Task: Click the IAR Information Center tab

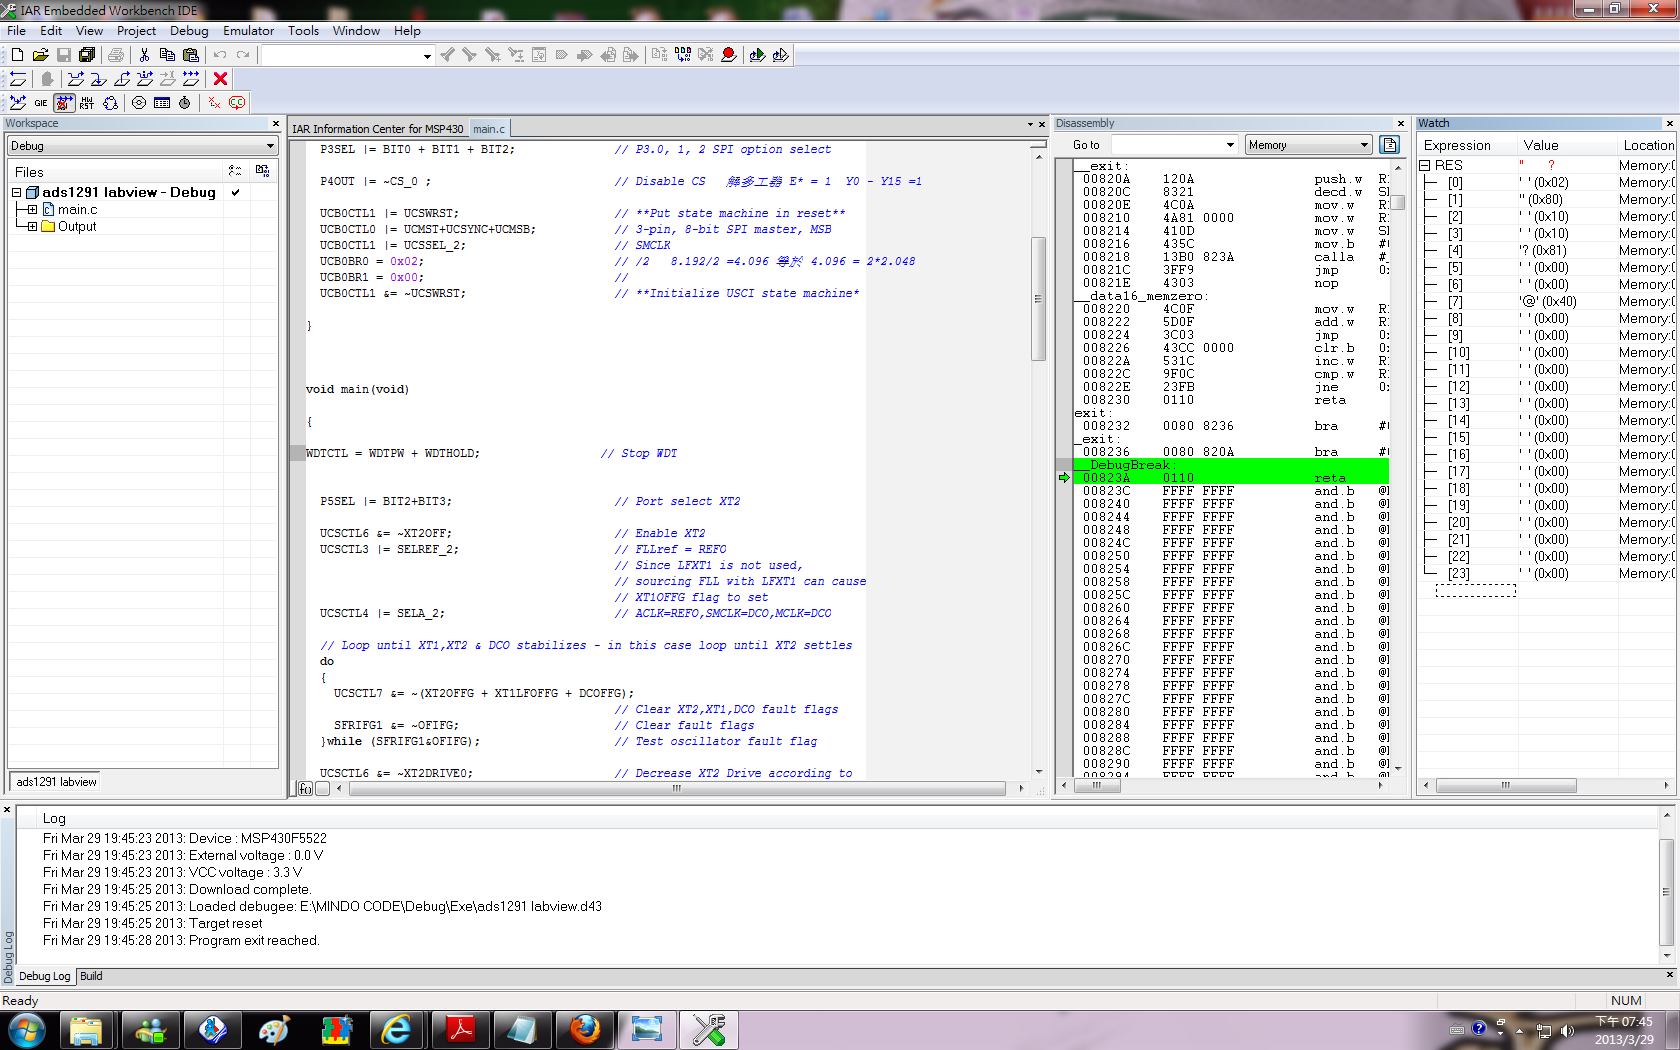Action: pos(378,129)
